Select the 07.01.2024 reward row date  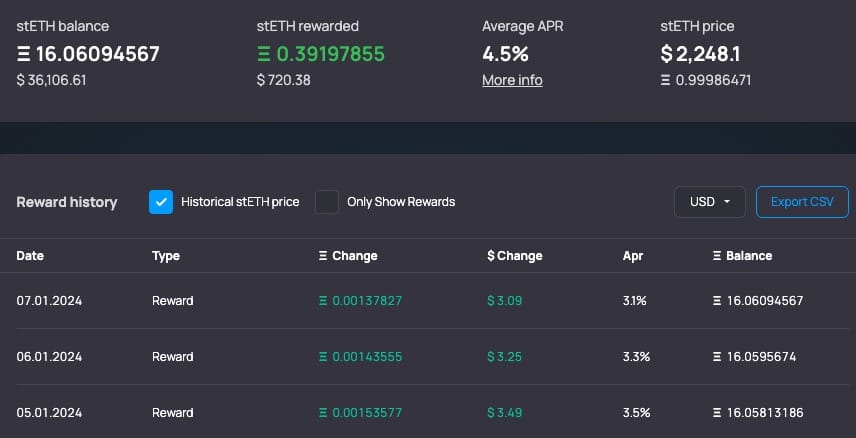coord(49,301)
